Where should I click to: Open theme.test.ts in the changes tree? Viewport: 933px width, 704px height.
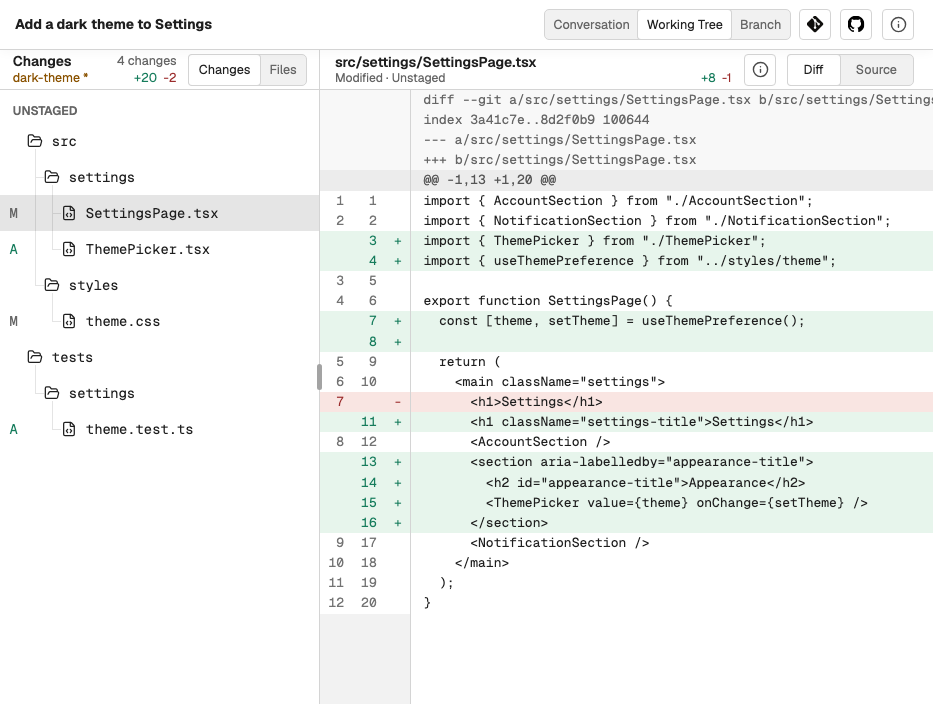pos(159,429)
